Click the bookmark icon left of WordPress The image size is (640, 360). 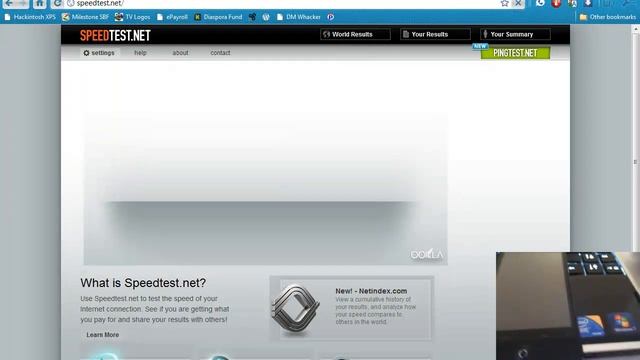252,17
